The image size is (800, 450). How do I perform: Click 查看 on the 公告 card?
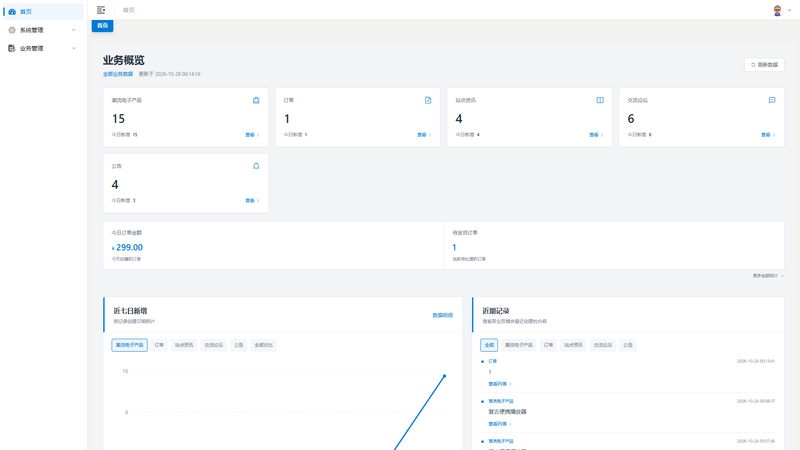point(252,201)
